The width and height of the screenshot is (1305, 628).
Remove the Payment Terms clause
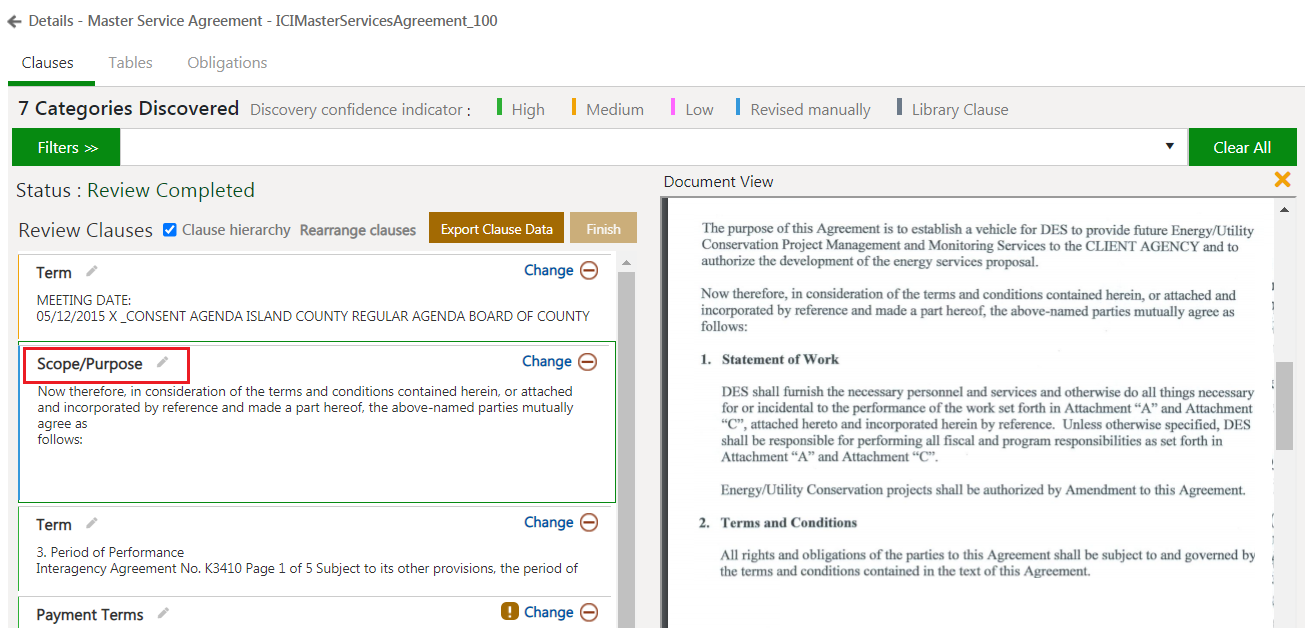pyautogui.click(x=590, y=612)
